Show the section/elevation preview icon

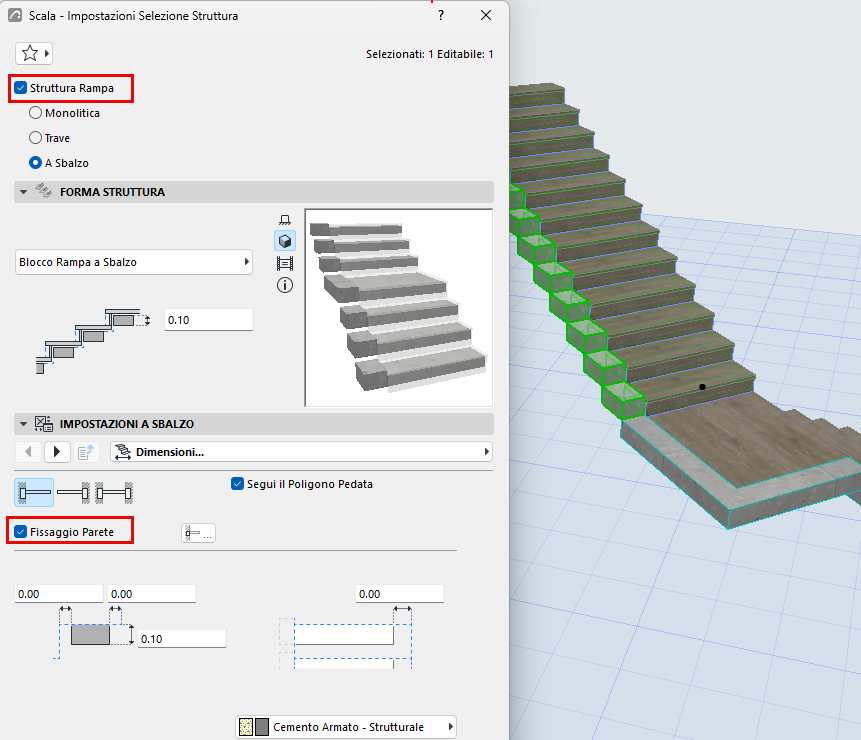pyautogui.click(x=284, y=264)
